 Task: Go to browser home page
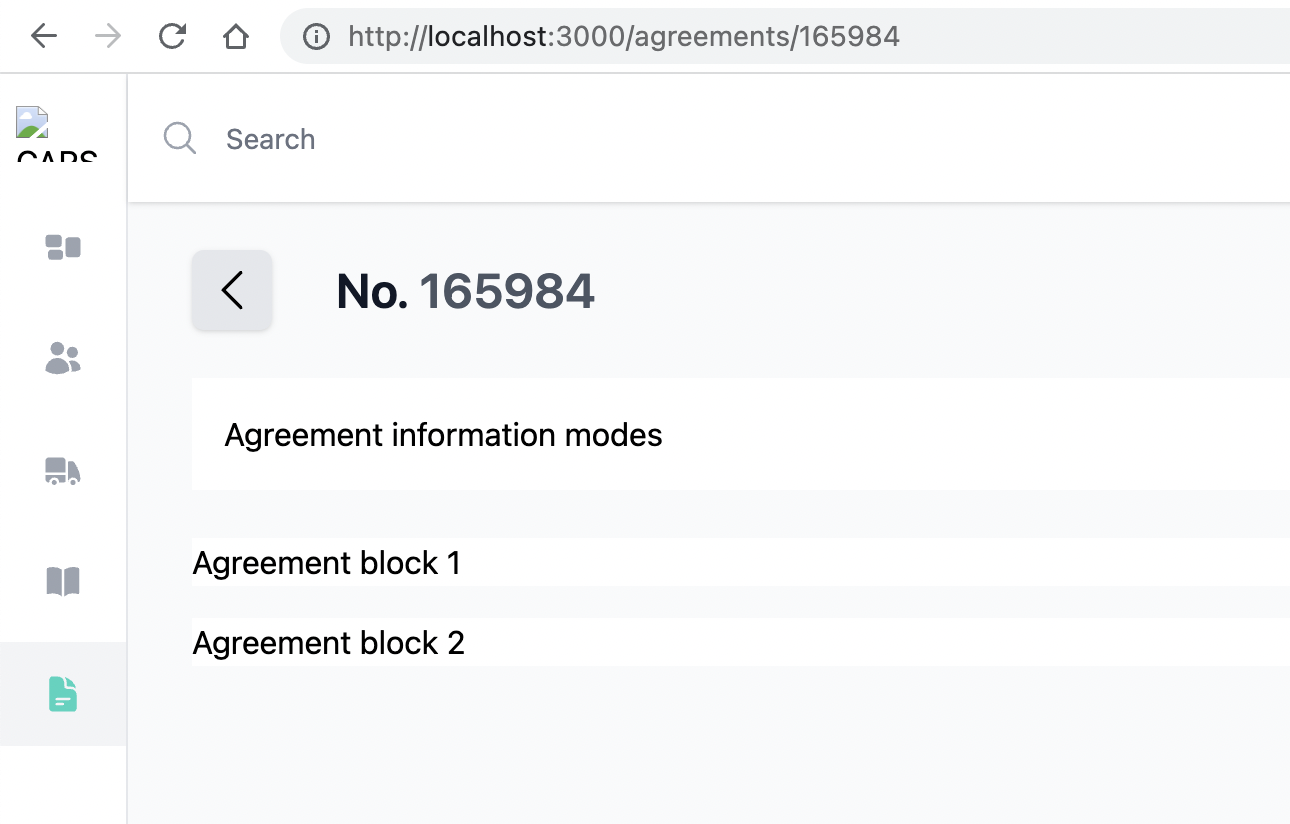pyautogui.click(x=235, y=37)
